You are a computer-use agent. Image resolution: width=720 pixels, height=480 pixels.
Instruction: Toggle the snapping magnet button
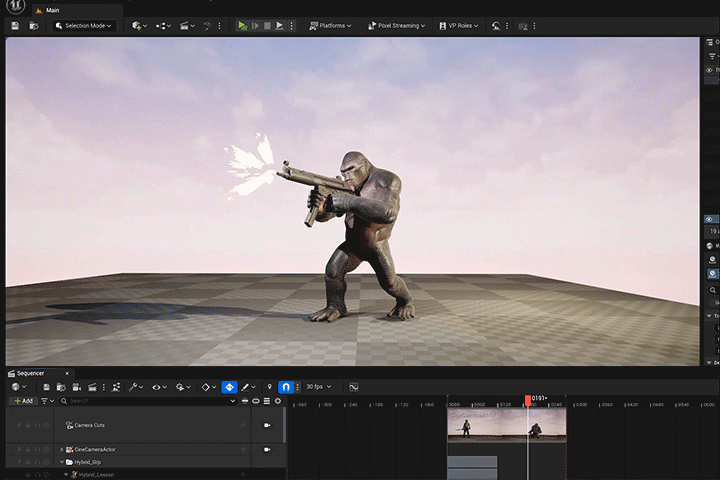tap(286, 387)
